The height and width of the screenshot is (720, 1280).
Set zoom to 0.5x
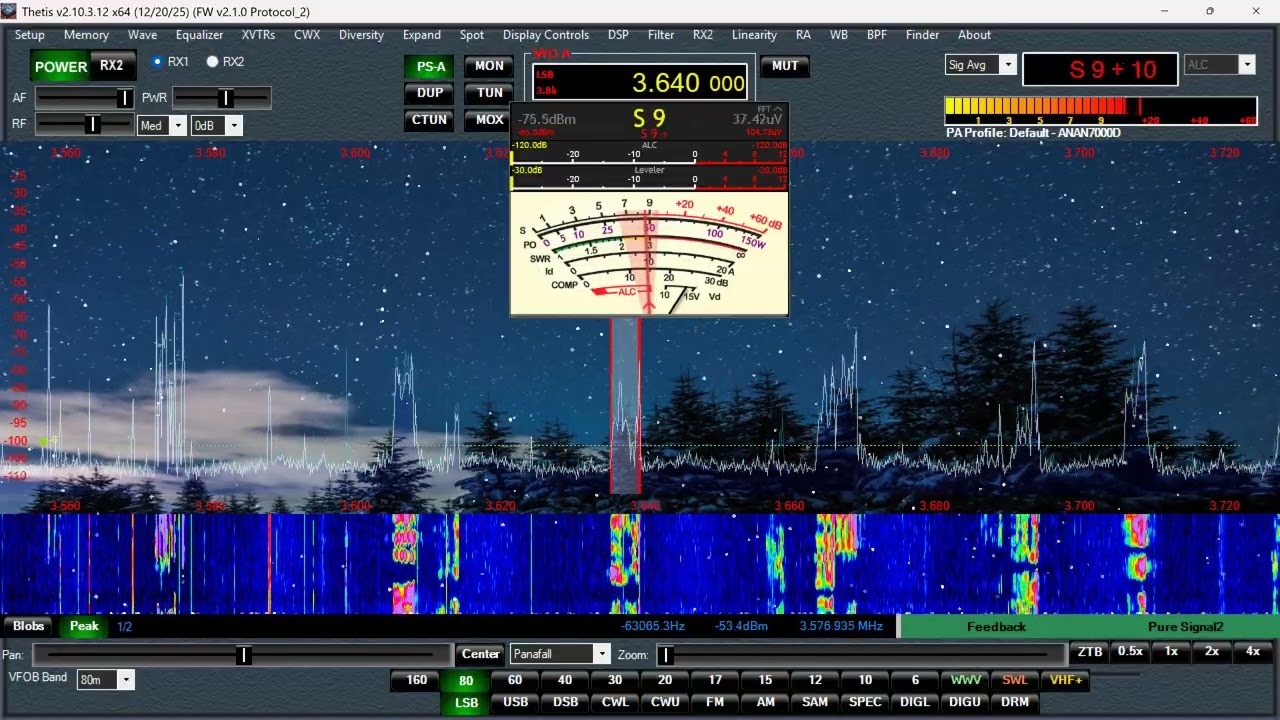click(x=1130, y=652)
